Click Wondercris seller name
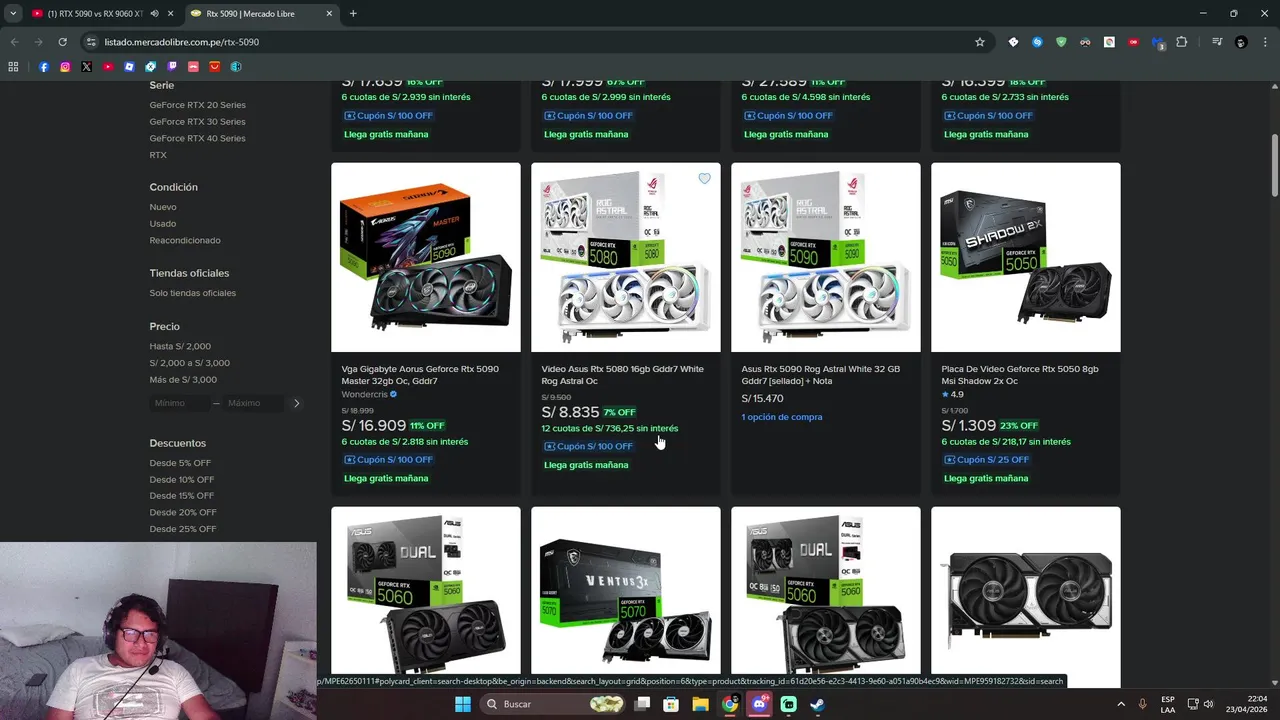This screenshot has width=1280, height=720. coord(365,394)
